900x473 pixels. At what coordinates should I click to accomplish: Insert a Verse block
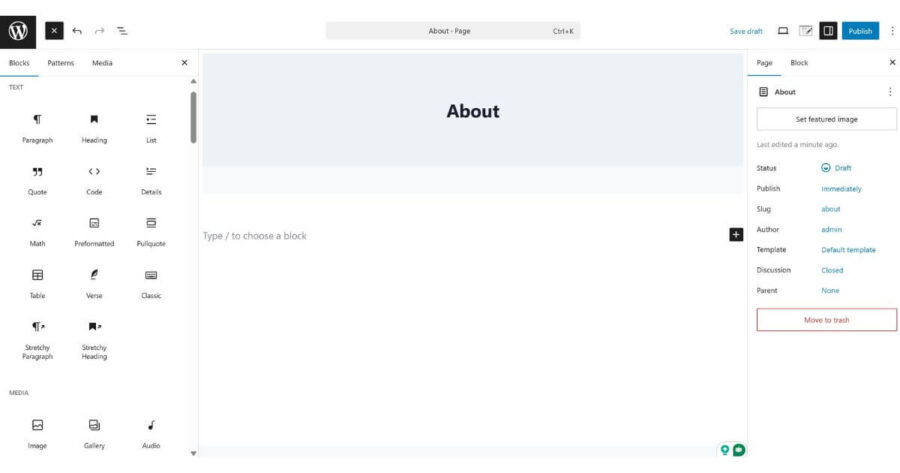coord(94,284)
